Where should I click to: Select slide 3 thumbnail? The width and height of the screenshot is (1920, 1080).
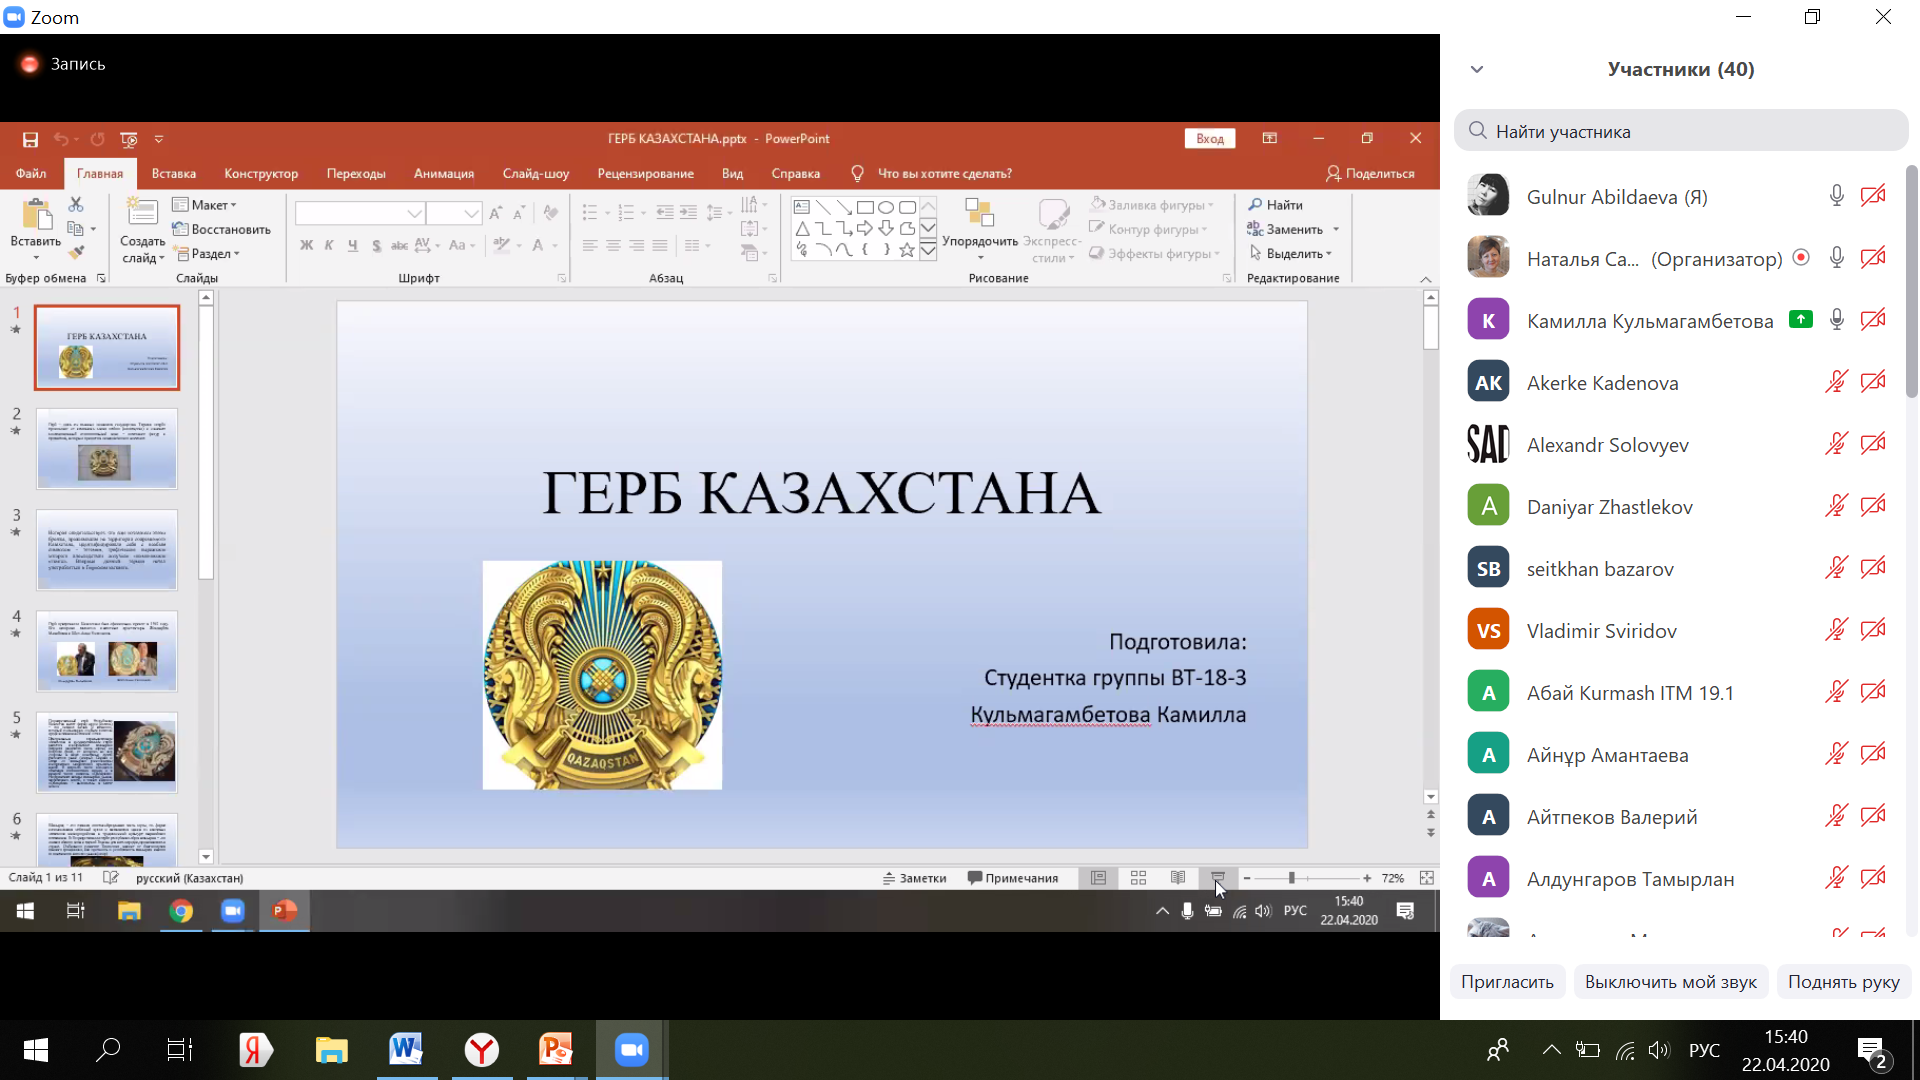107,550
